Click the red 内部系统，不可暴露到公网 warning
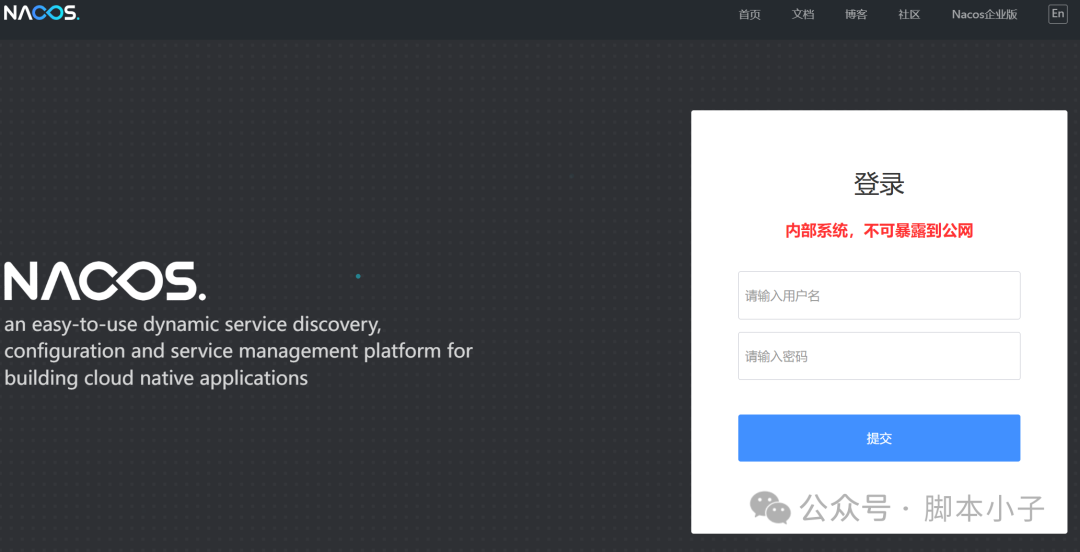The width and height of the screenshot is (1080, 552). pos(879,232)
